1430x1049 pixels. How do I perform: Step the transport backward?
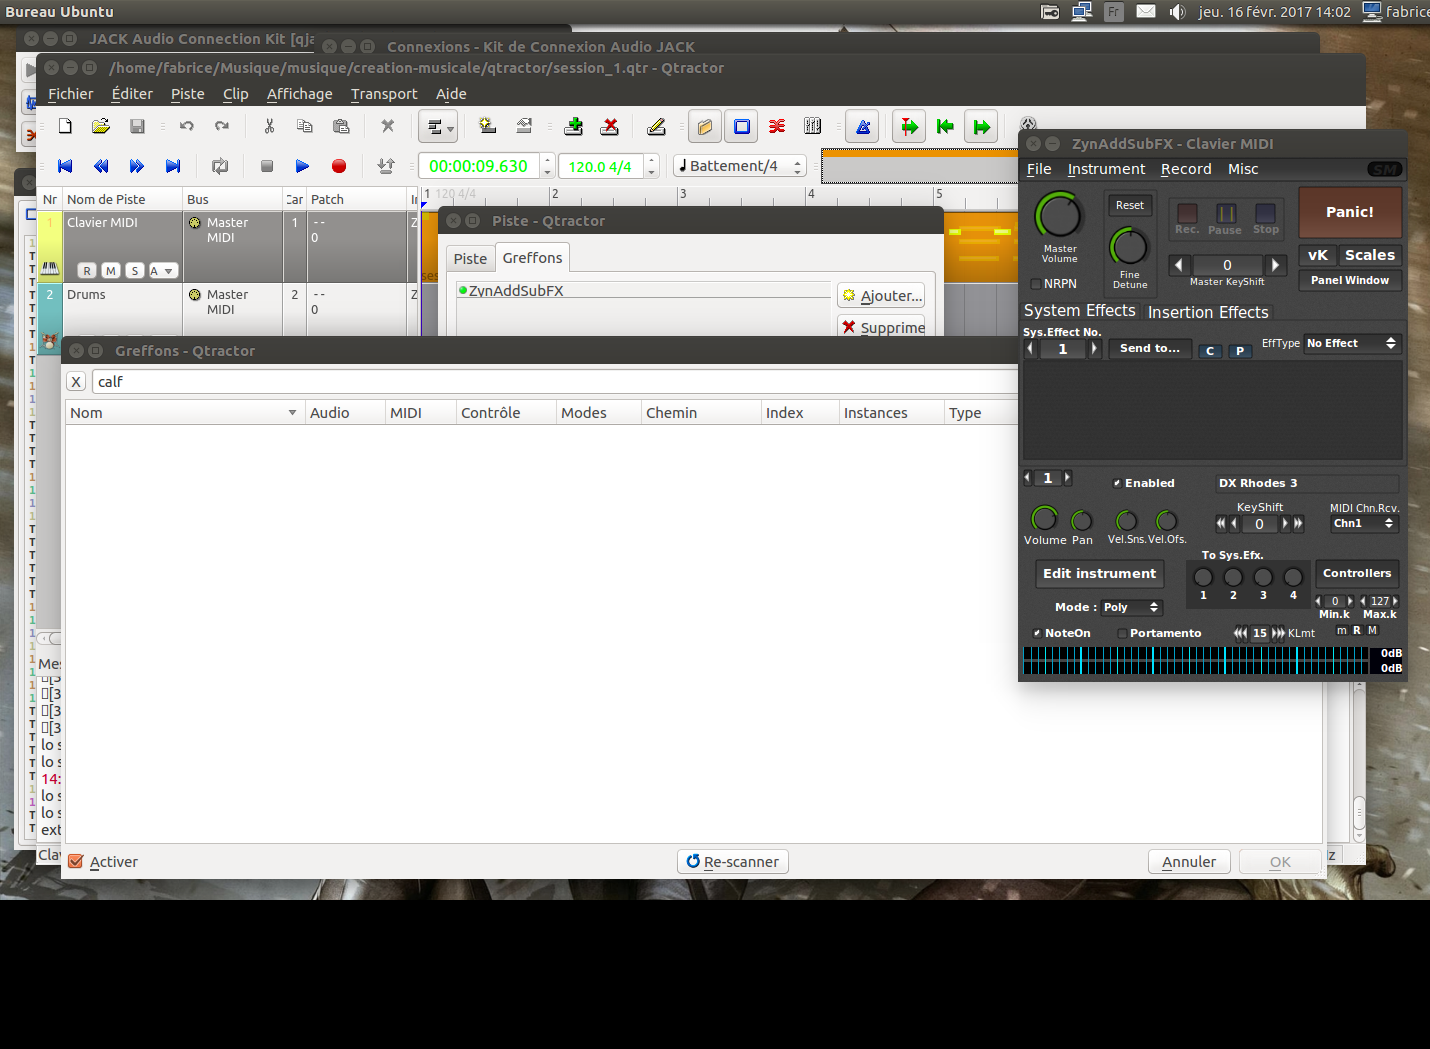pos(101,166)
